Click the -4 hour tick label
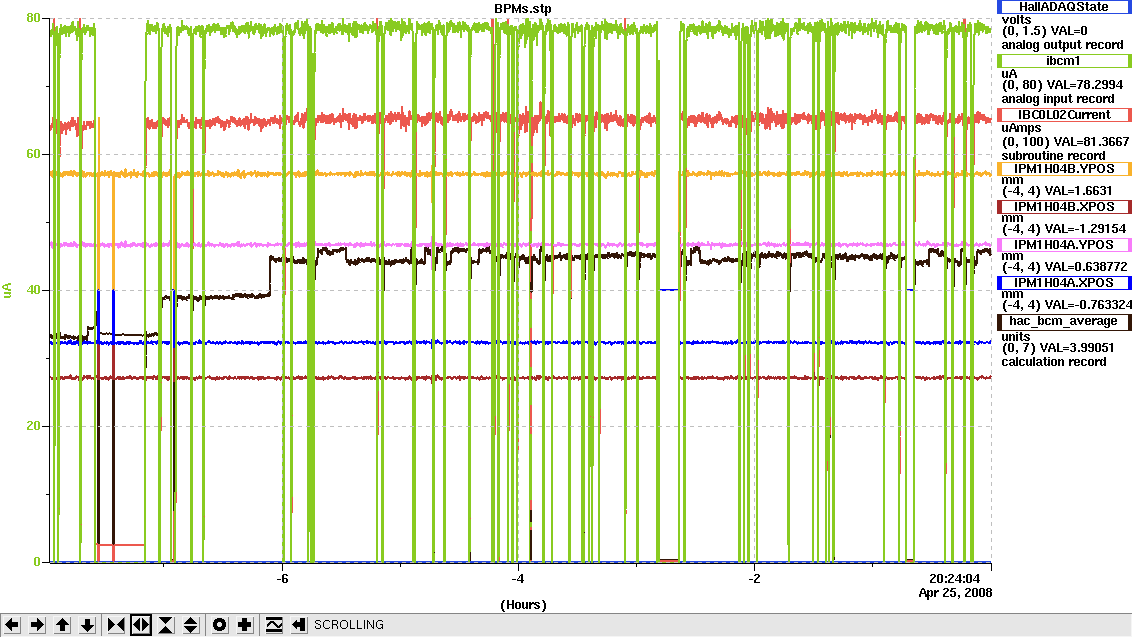 (518, 578)
